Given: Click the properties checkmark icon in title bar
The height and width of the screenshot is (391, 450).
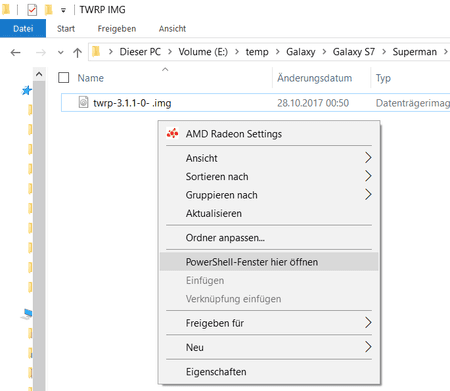Looking at the screenshot, I should [32, 10].
